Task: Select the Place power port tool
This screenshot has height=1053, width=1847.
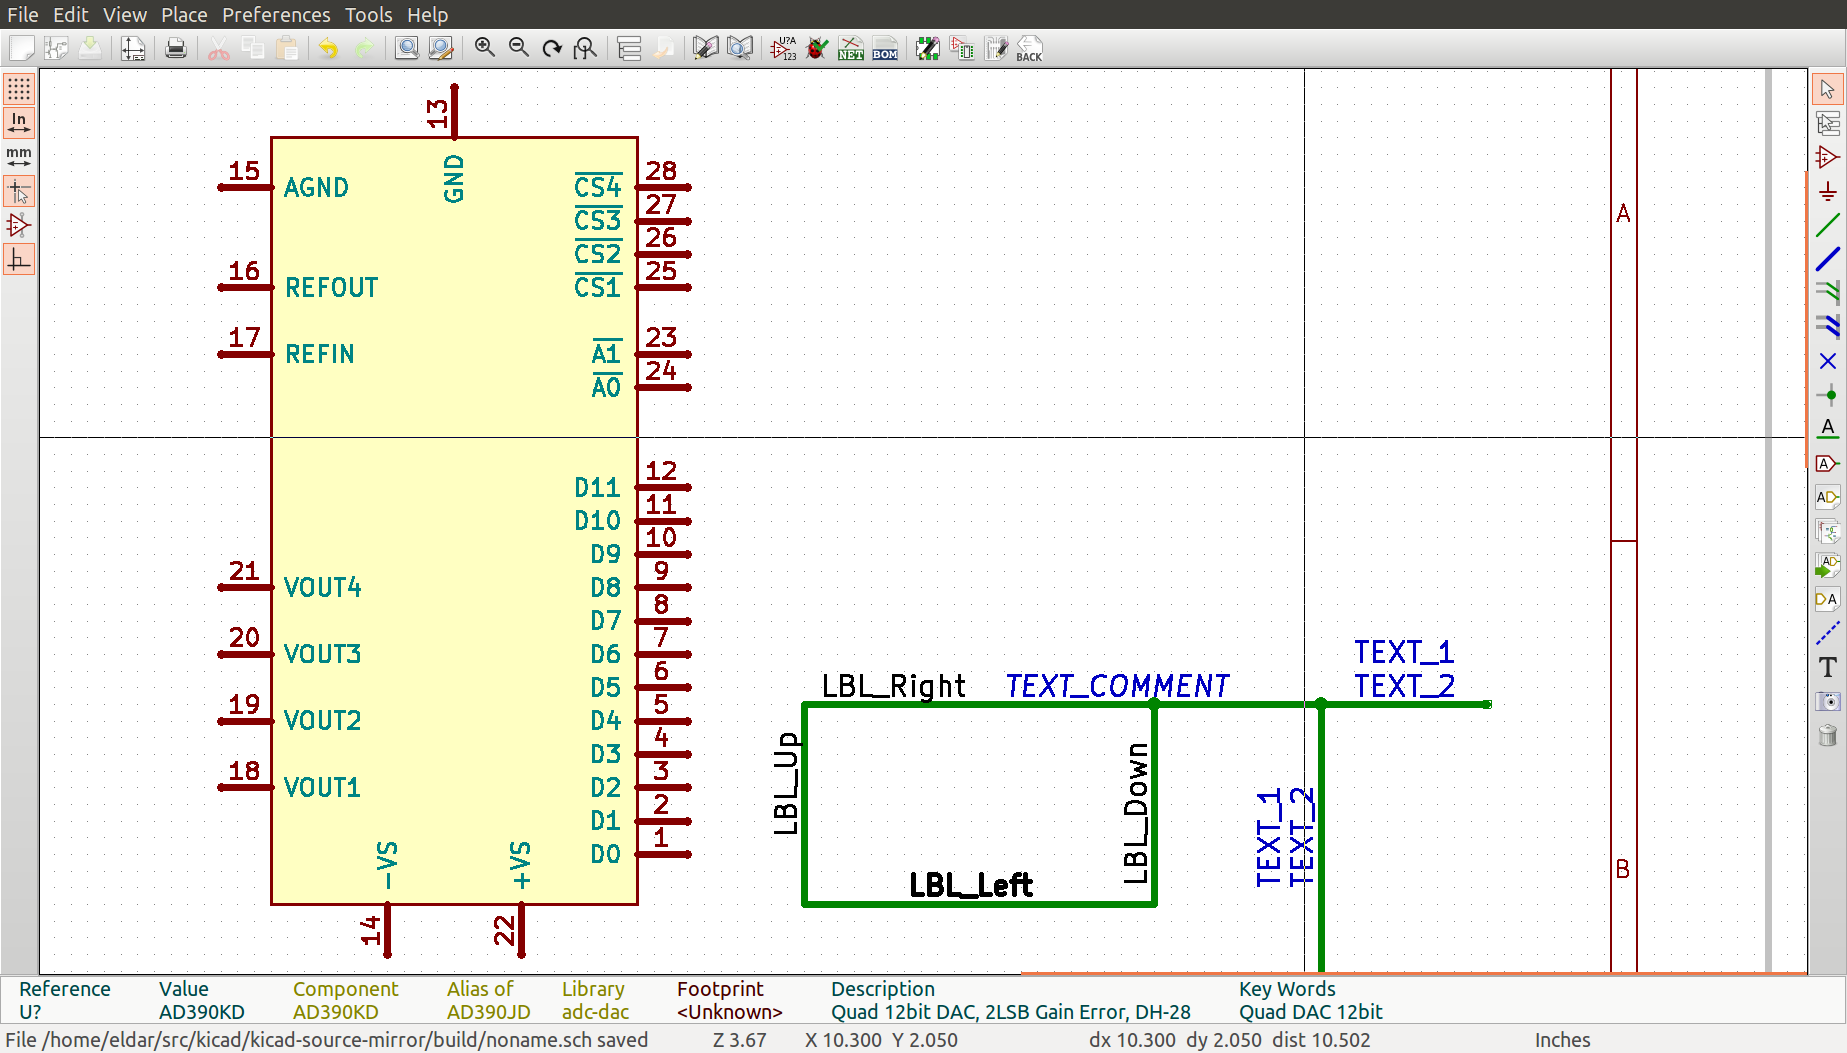Action: 1828,191
